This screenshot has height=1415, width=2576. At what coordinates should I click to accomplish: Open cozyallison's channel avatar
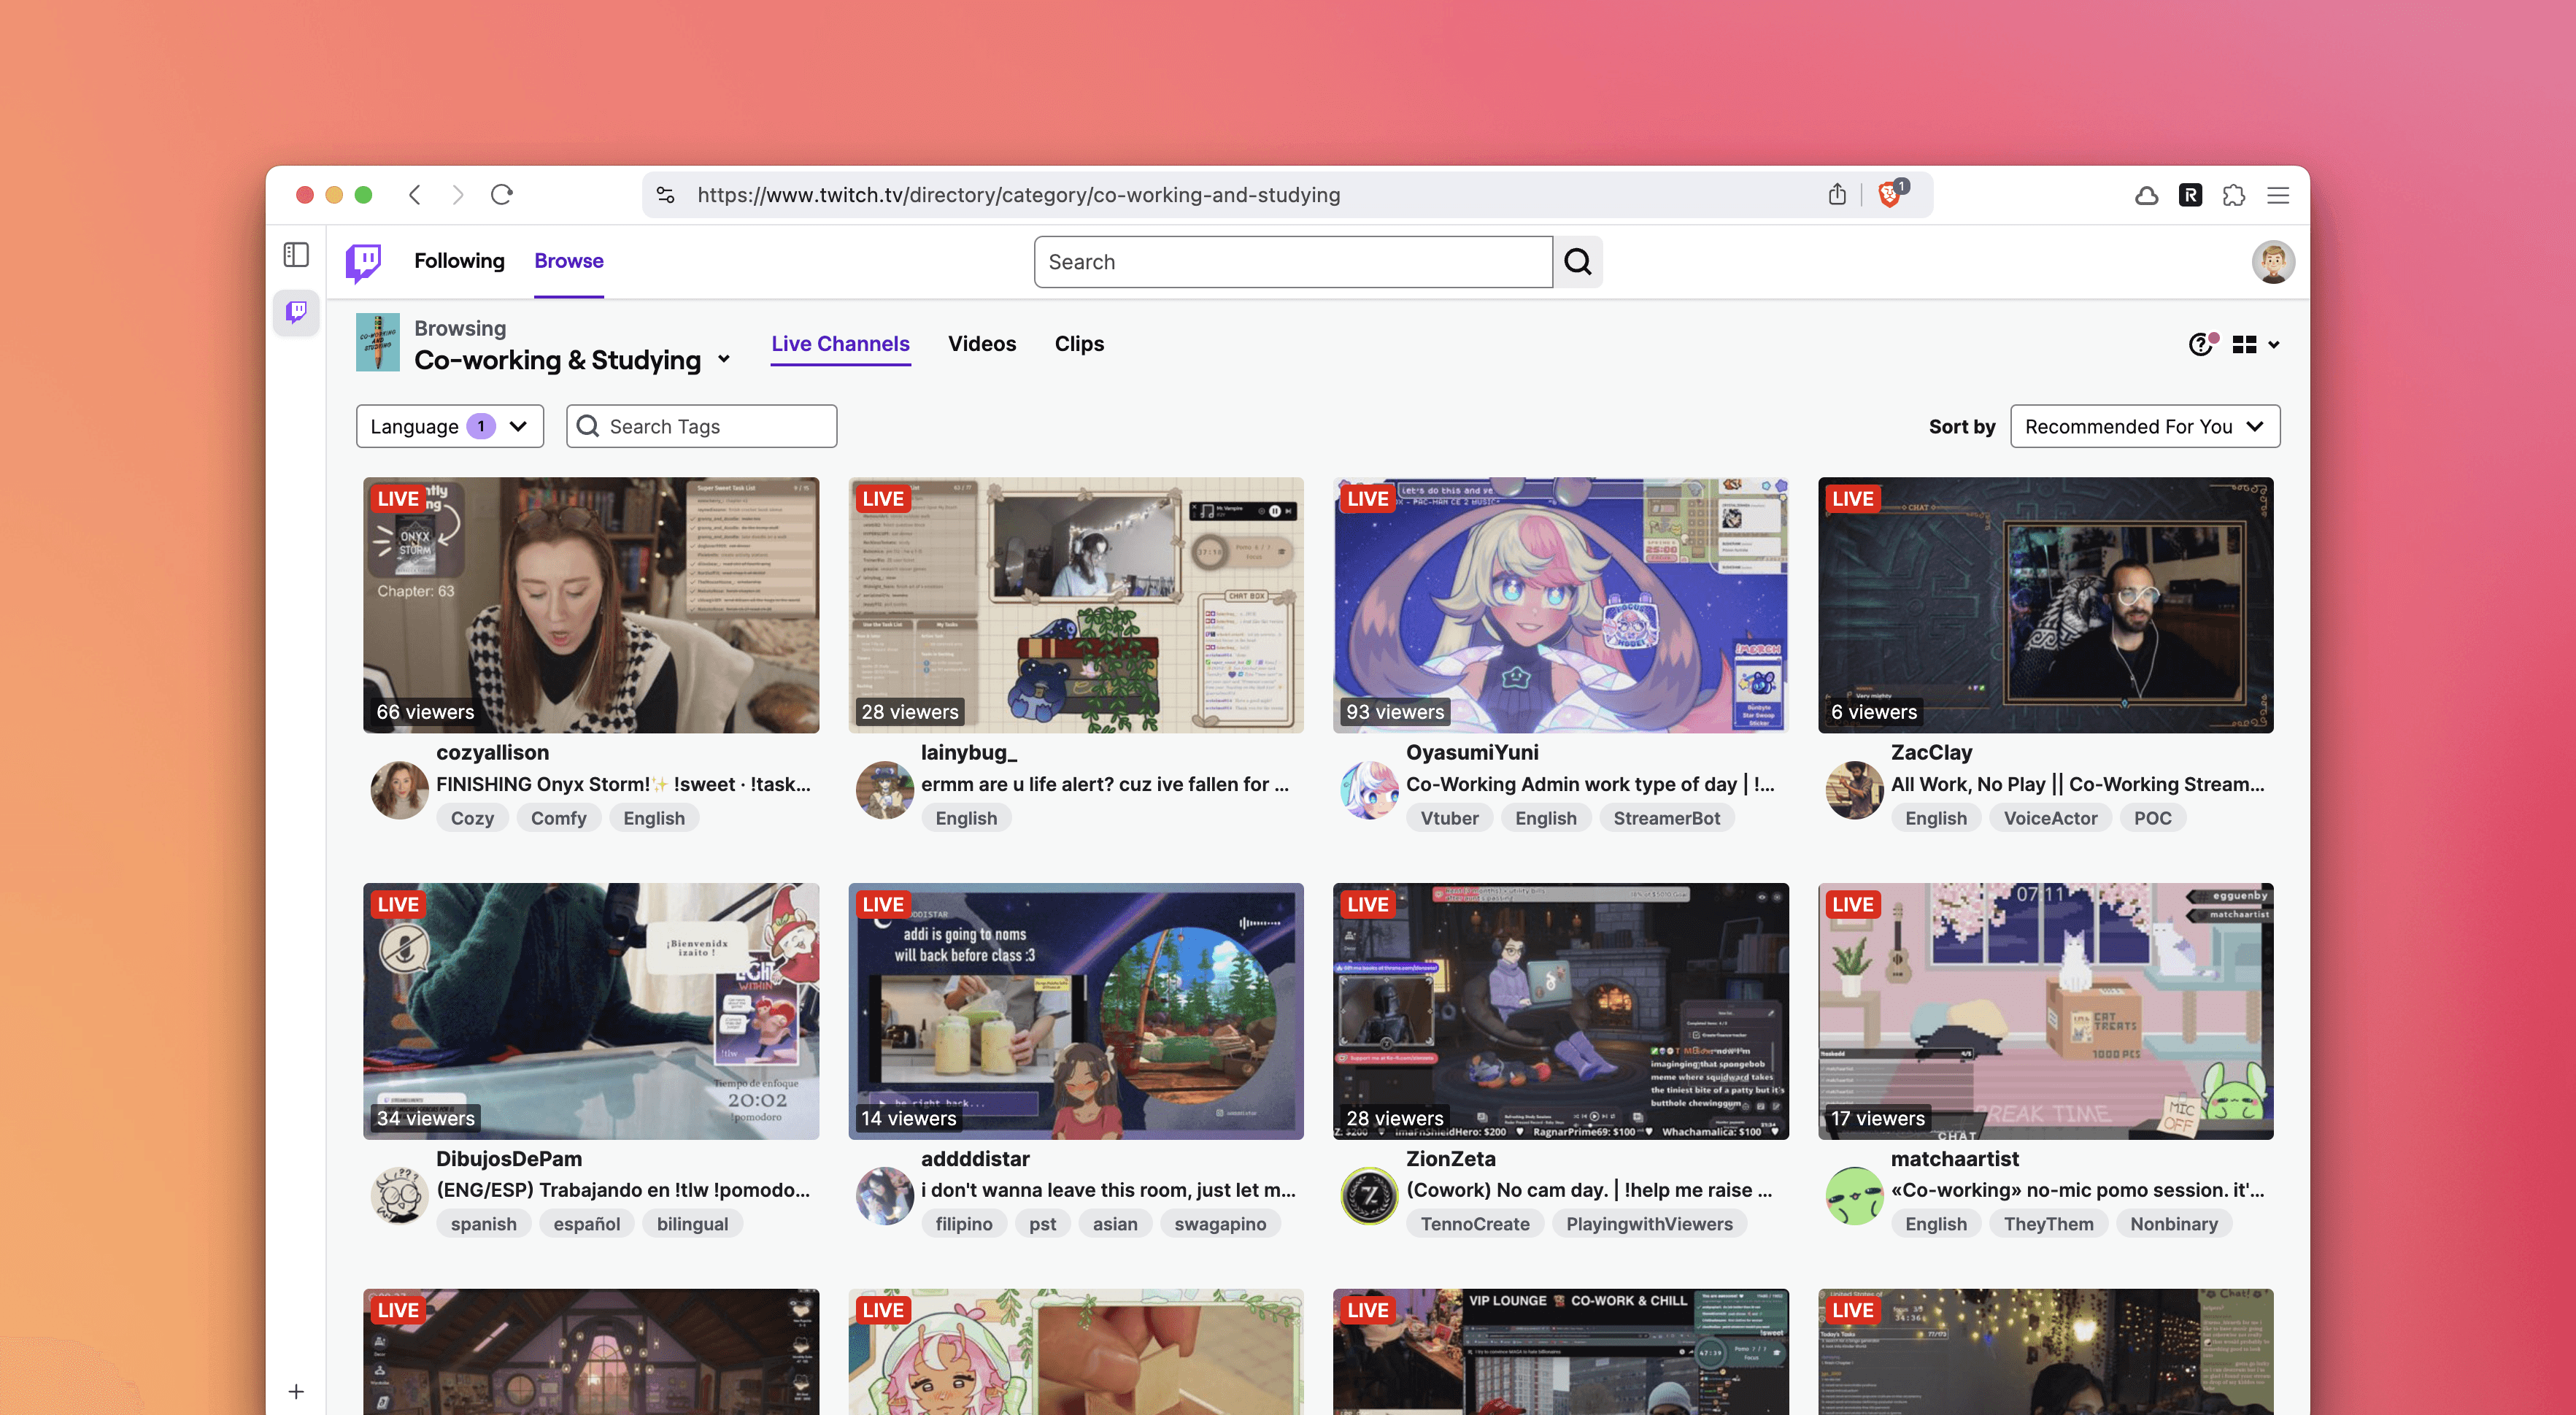tap(399, 789)
